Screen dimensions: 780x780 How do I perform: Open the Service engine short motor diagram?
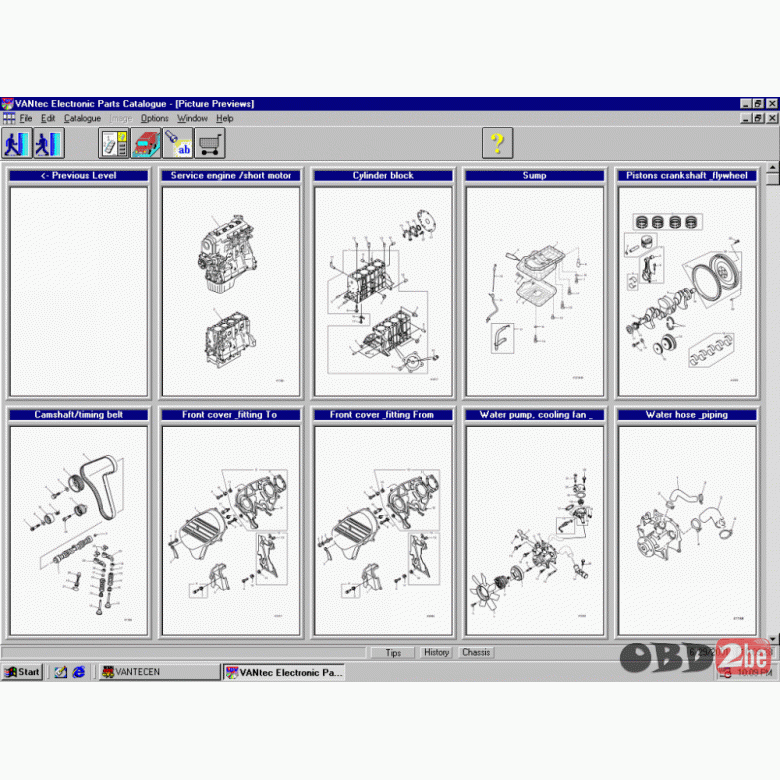[231, 292]
